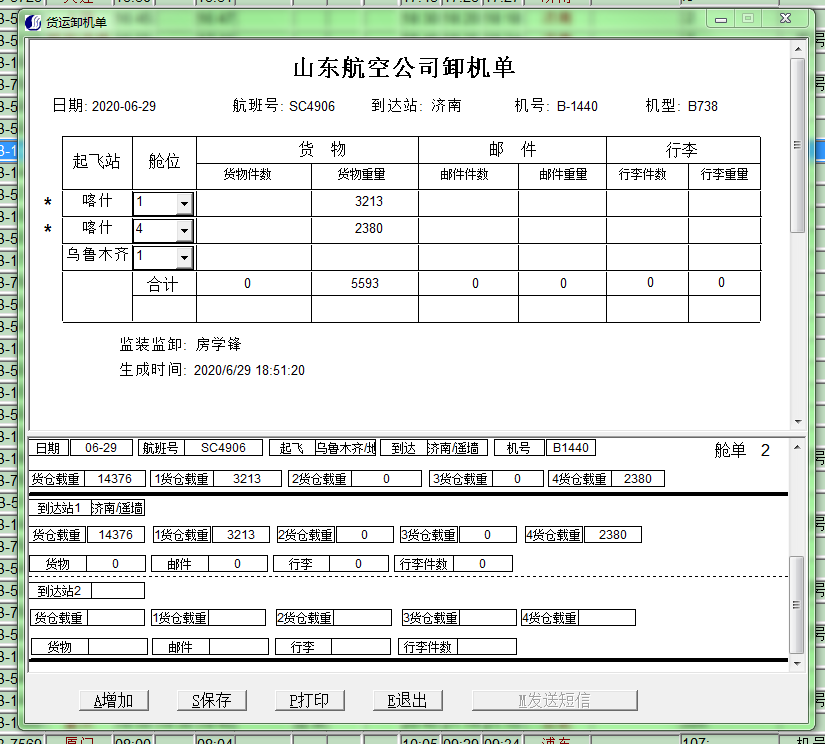This screenshot has width=825, height=744.
Task: Open the 舱位 dropdown showing 4 for 喀什
Action: click(x=184, y=230)
